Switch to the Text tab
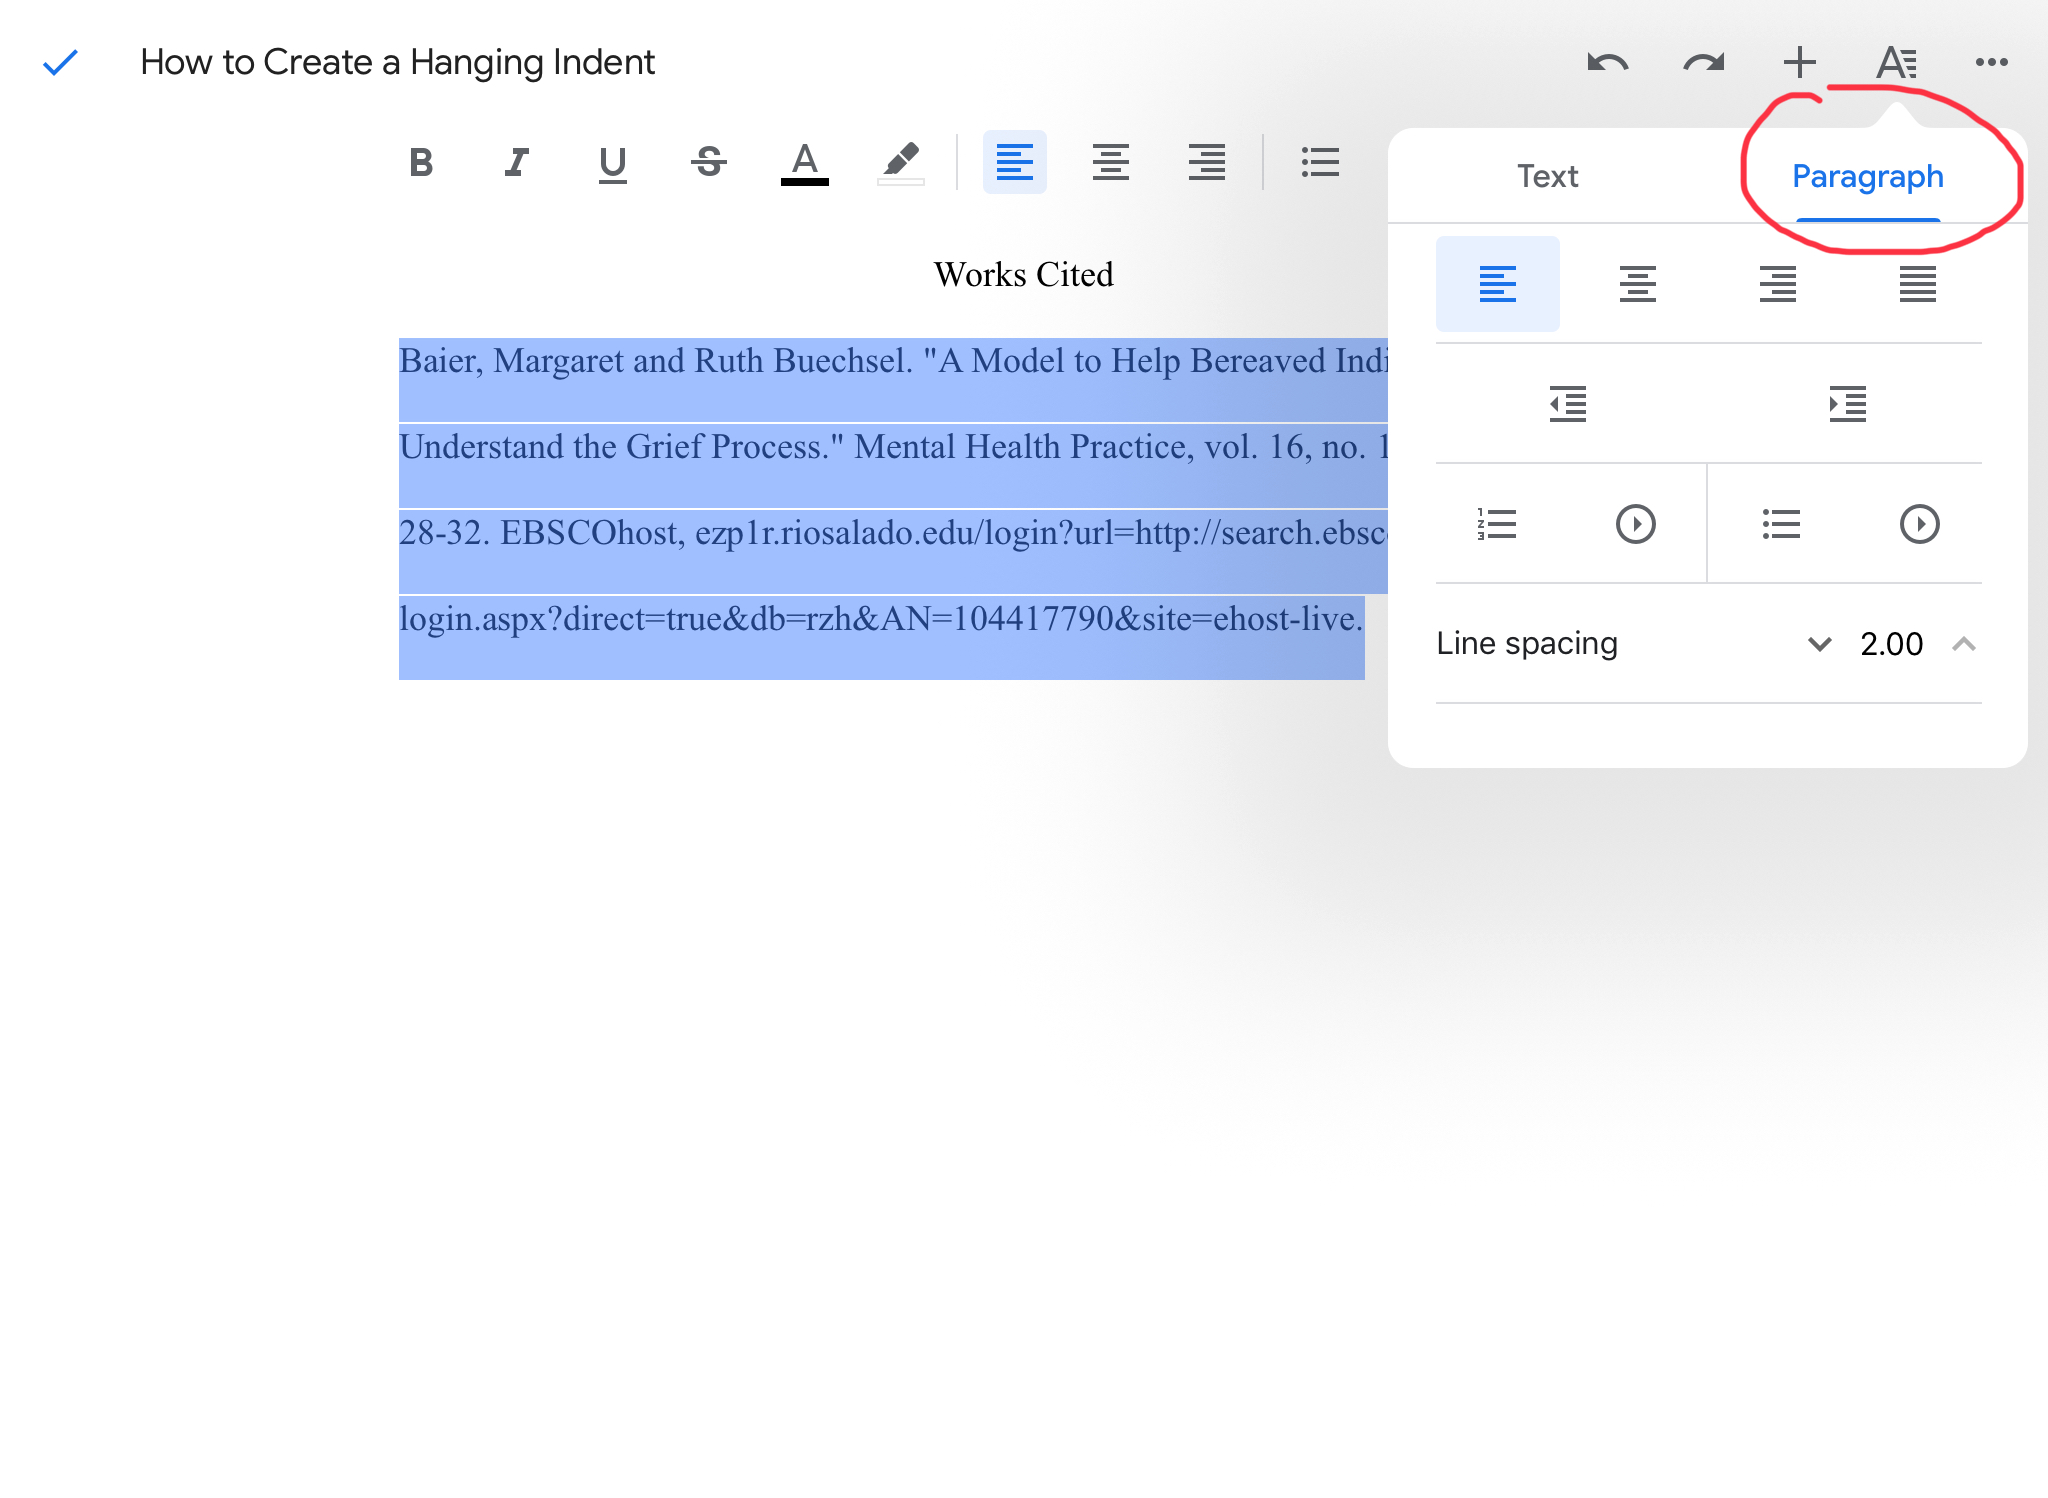 tap(1548, 176)
